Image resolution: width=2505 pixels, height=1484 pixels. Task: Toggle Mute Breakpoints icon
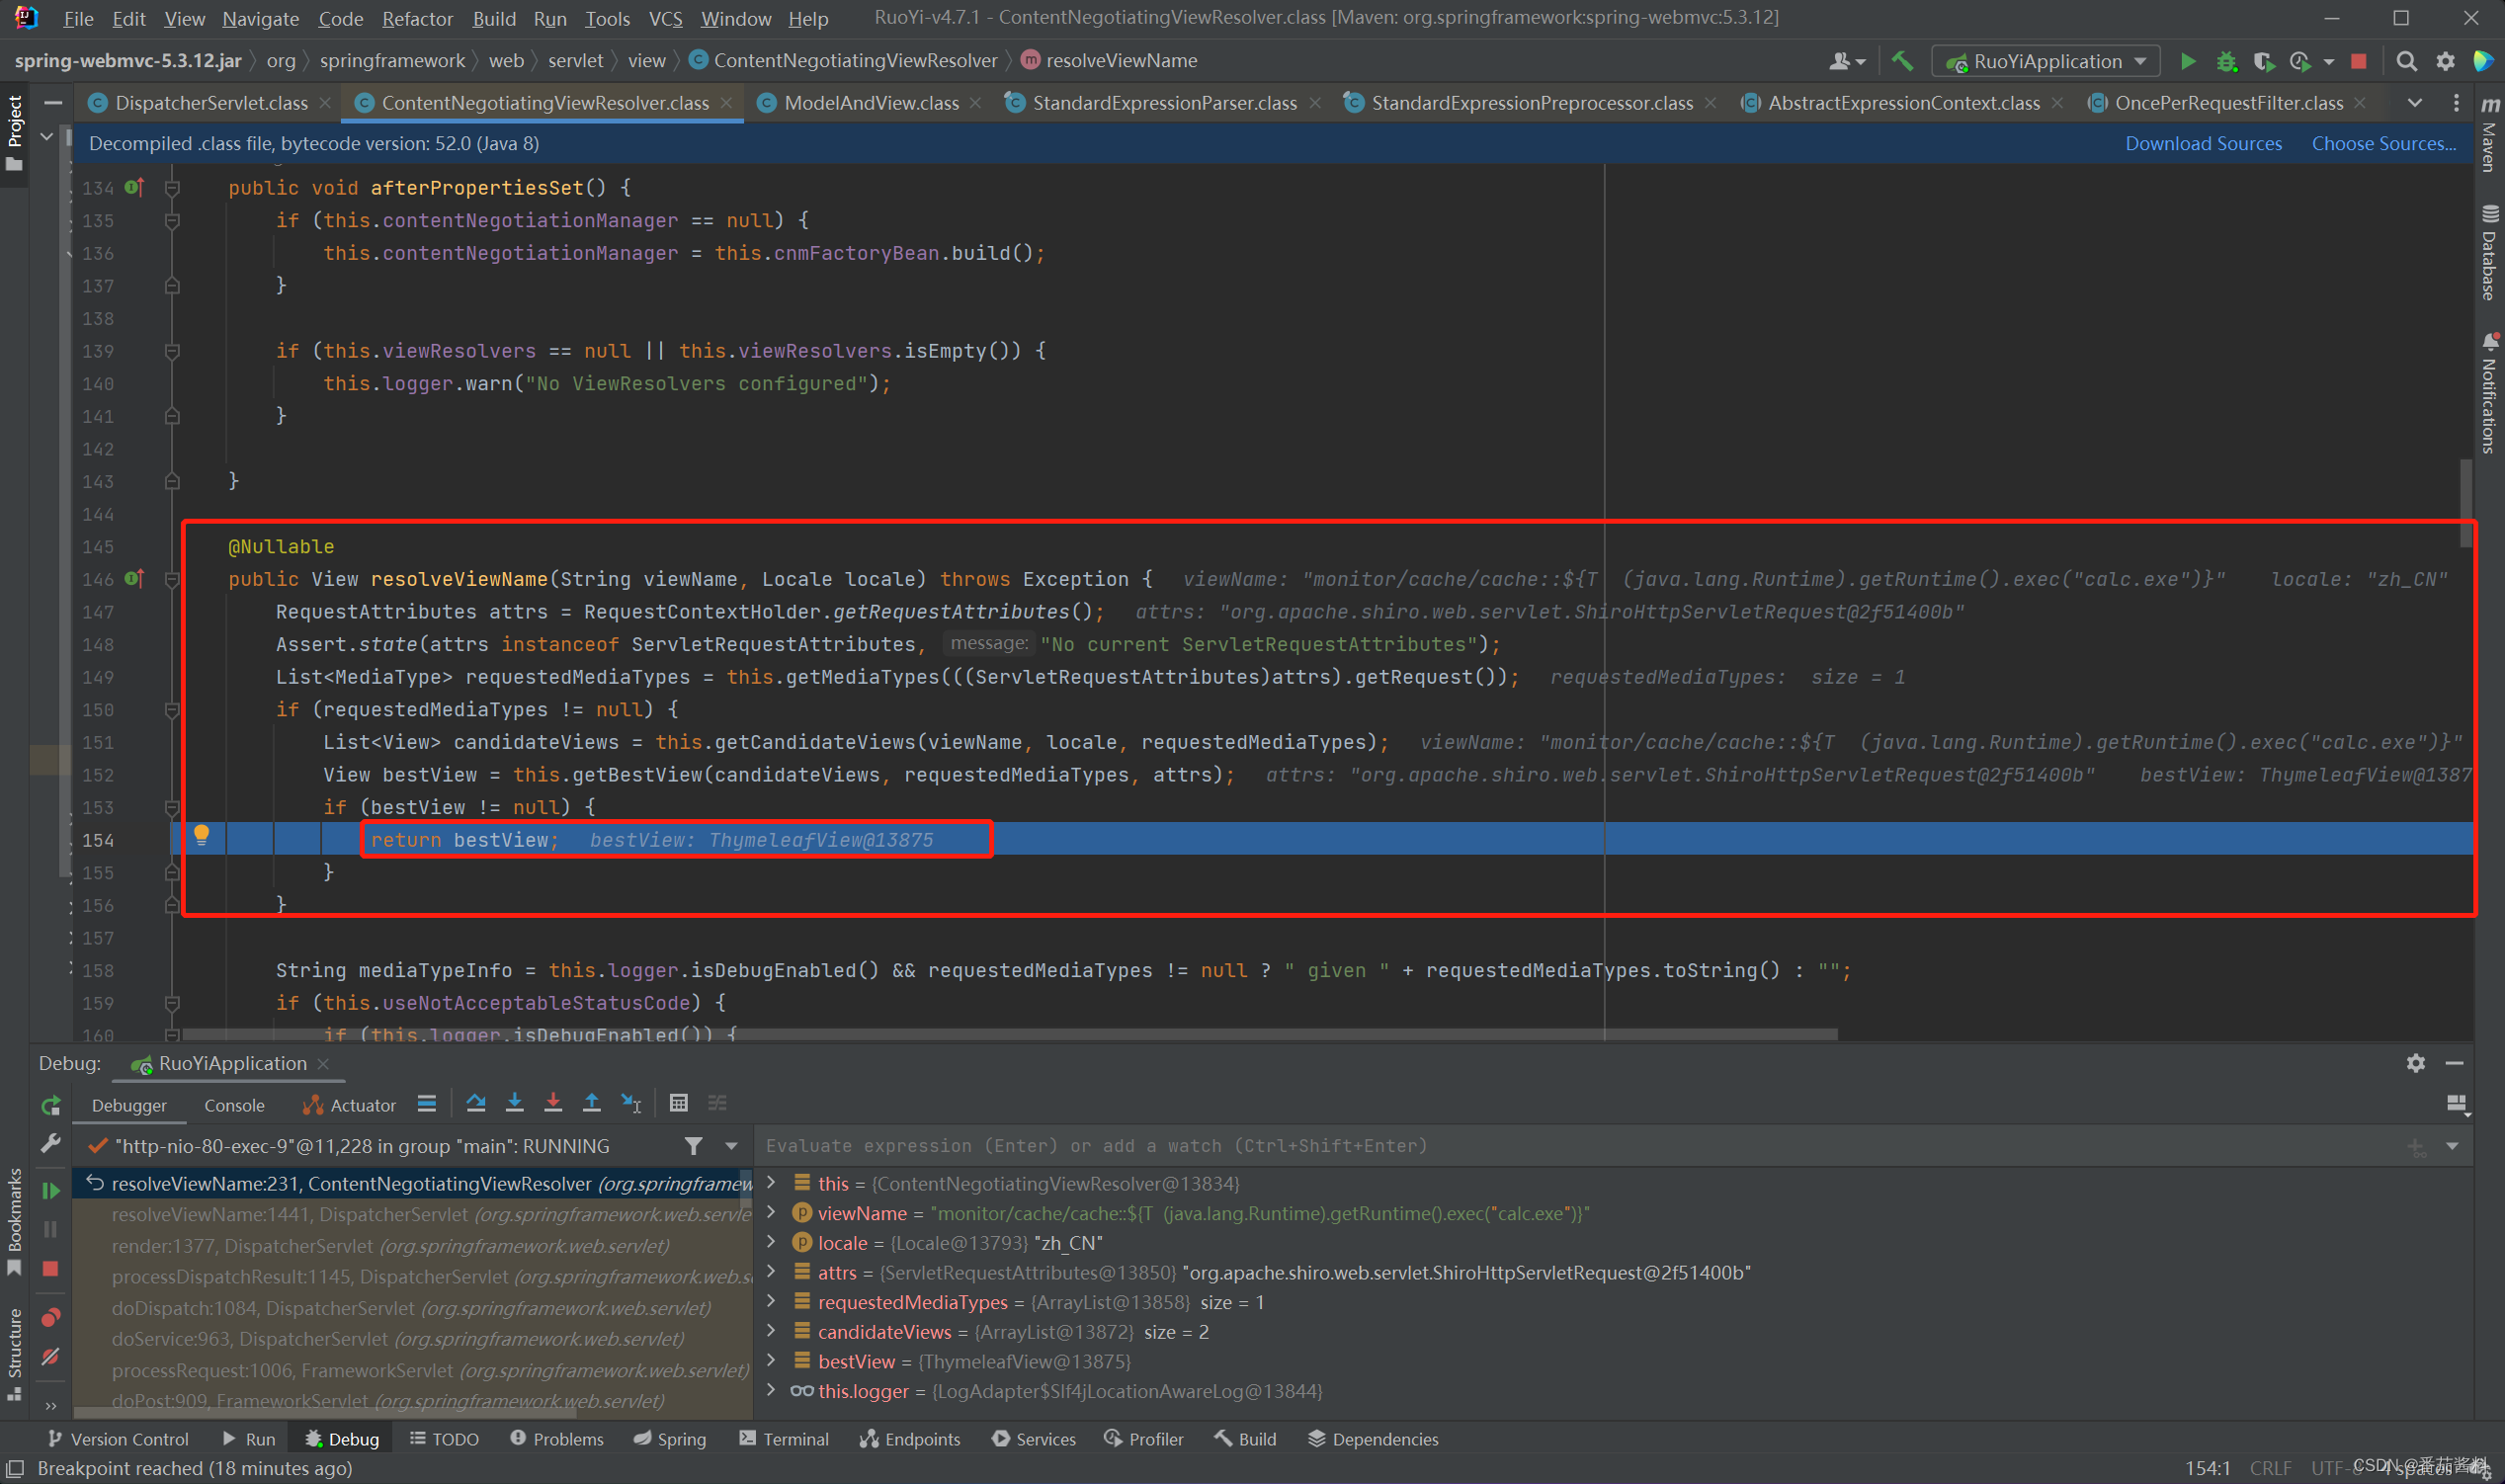[51, 1356]
